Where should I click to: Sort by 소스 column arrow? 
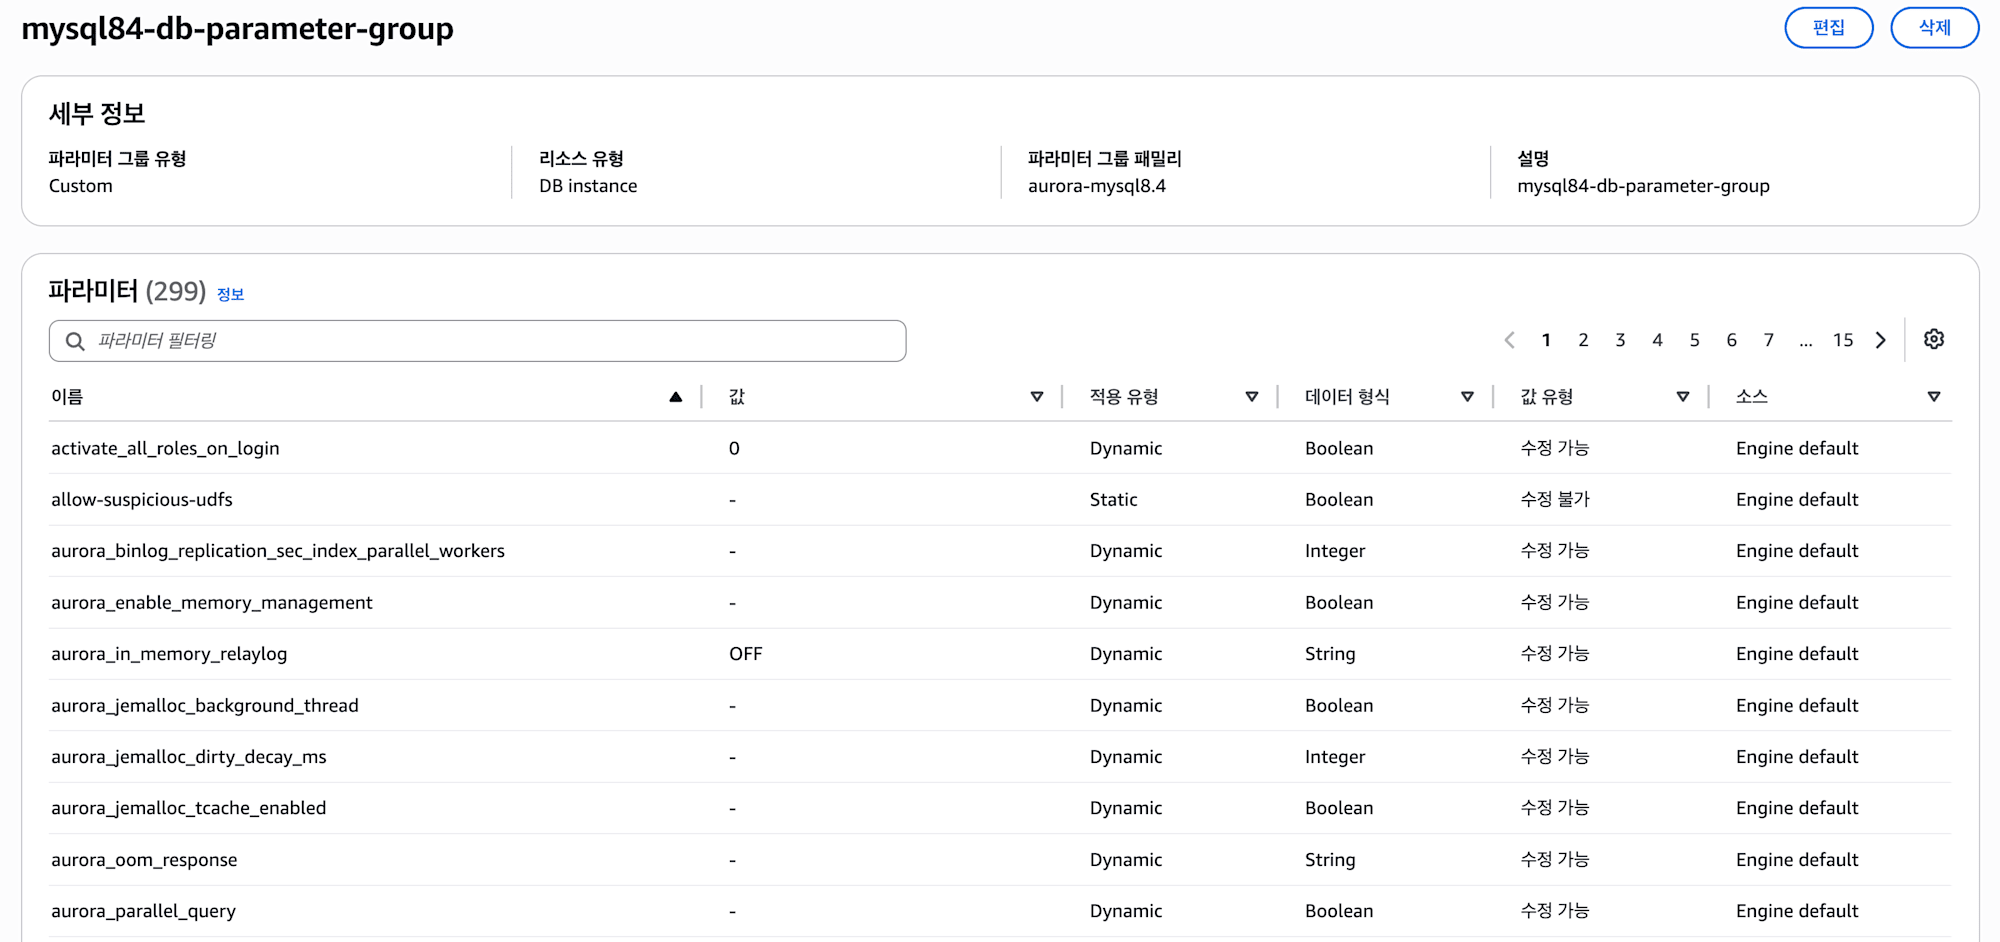pos(1934,397)
